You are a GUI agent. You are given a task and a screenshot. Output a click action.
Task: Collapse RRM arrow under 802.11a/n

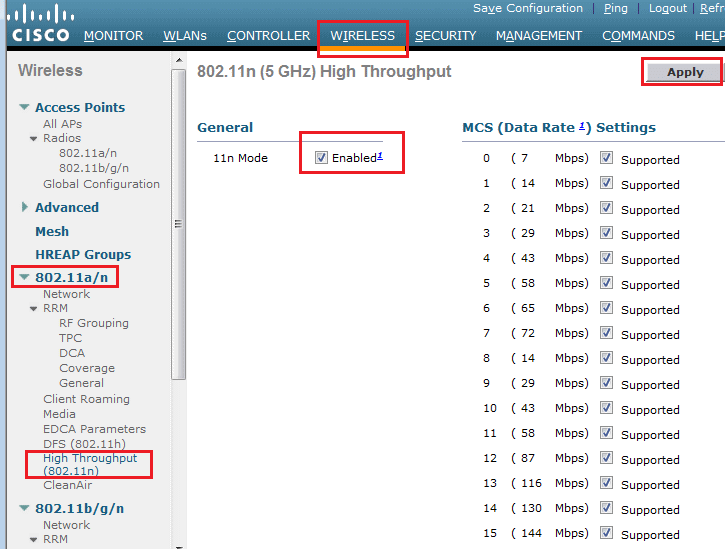(x=33, y=309)
